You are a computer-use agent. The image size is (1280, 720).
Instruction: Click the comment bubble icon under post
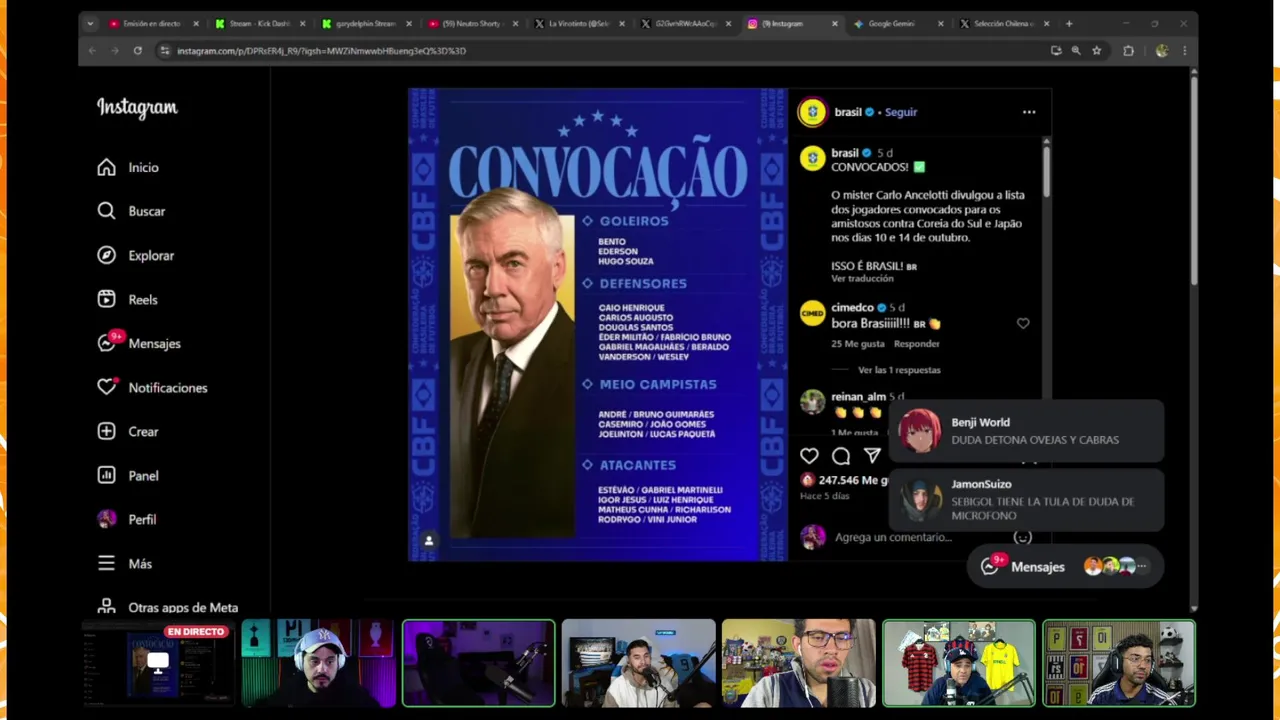841,456
